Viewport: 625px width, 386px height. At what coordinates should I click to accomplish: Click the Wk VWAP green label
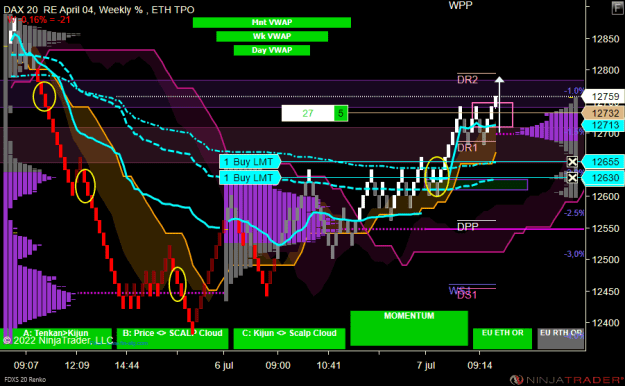272,36
